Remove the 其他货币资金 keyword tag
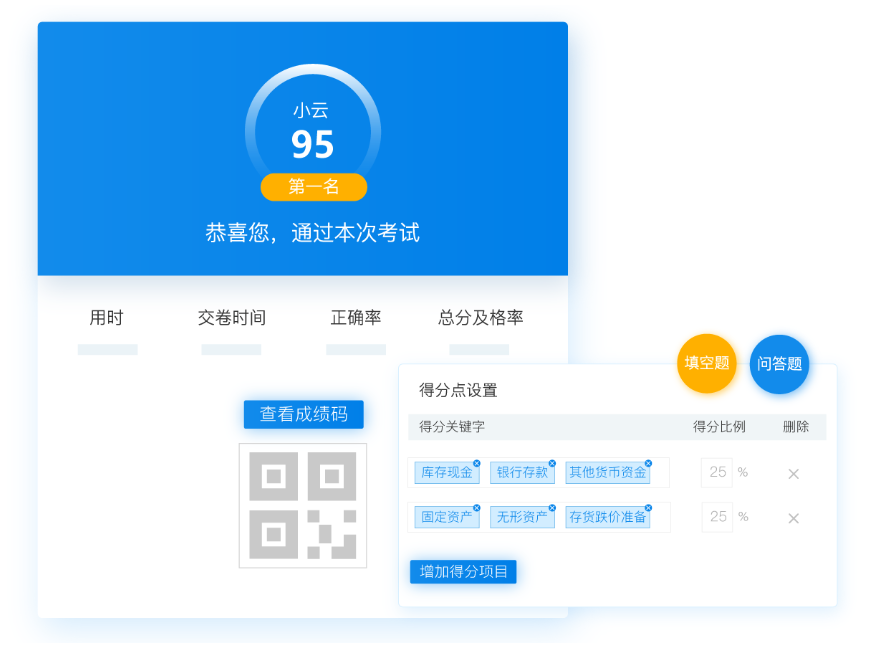Image resolution: width=873 pixels, height=647 pixels. [648, 463]
